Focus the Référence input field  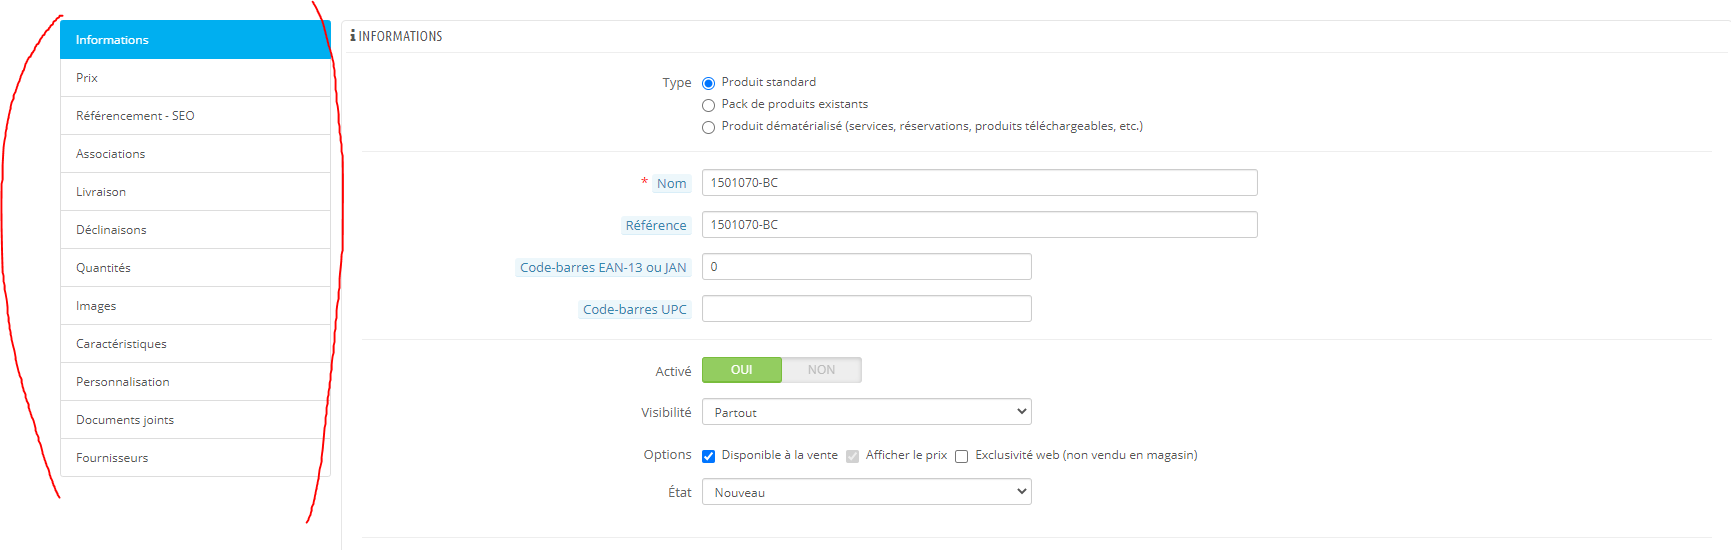979,225
